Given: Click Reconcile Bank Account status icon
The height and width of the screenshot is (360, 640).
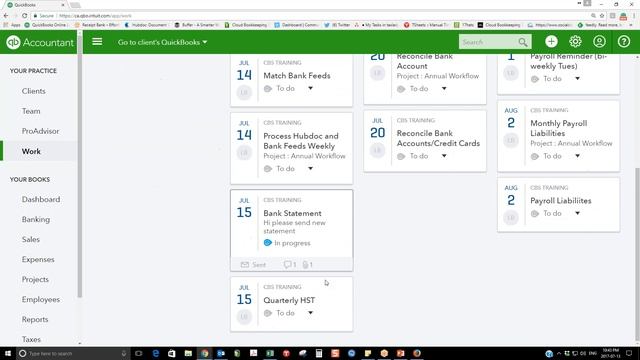Looking at the screenshot, I should pyautogui.click(x=401, y=89).
